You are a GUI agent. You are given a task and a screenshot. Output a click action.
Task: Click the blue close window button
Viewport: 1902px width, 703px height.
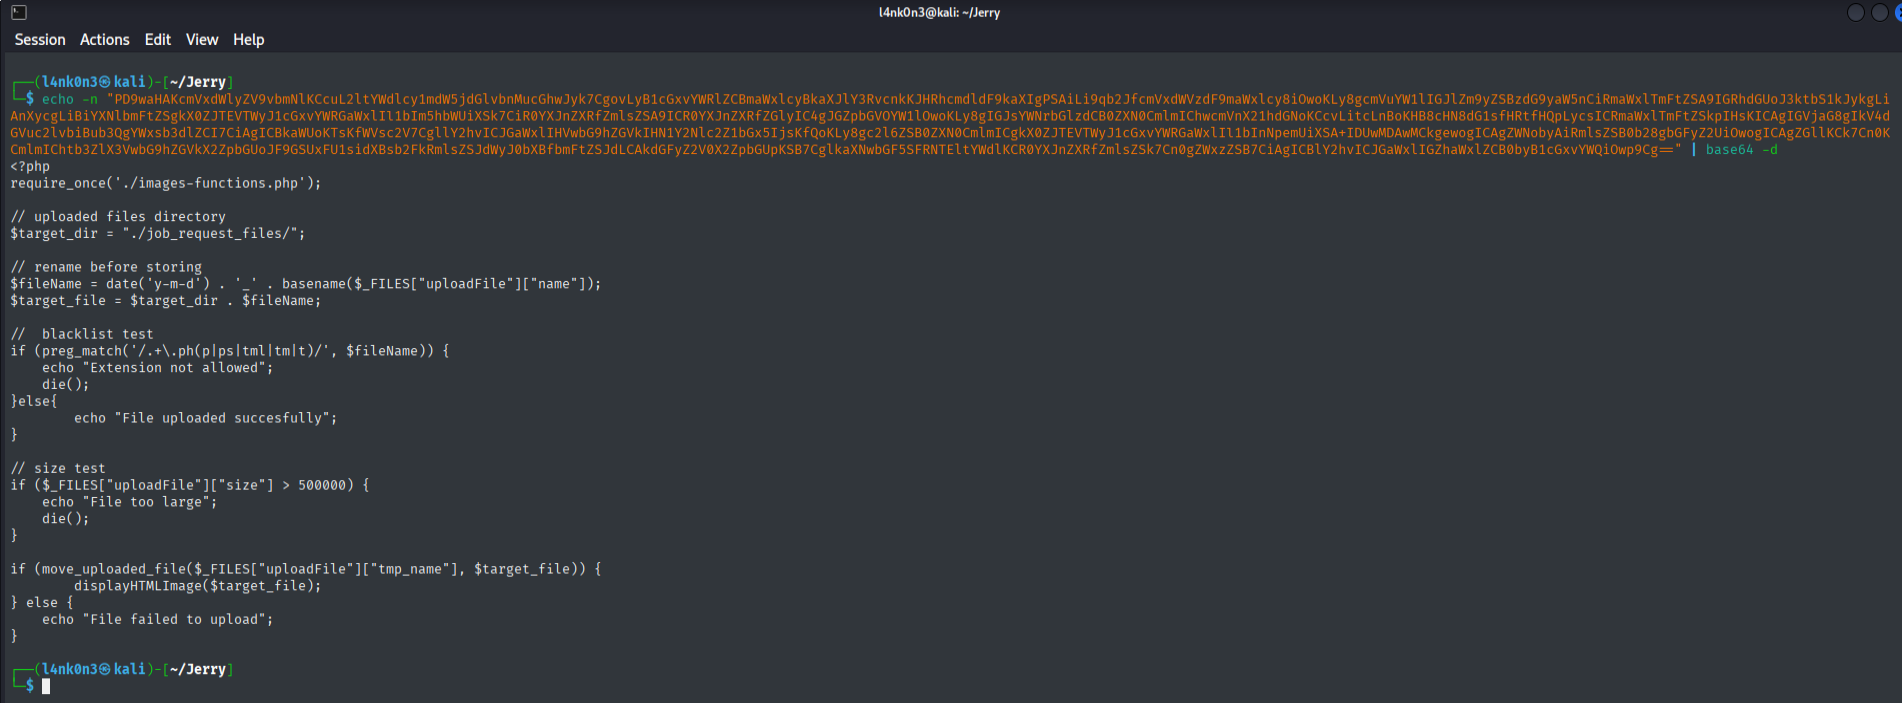pyautogui.click(x=1897, y=13)
